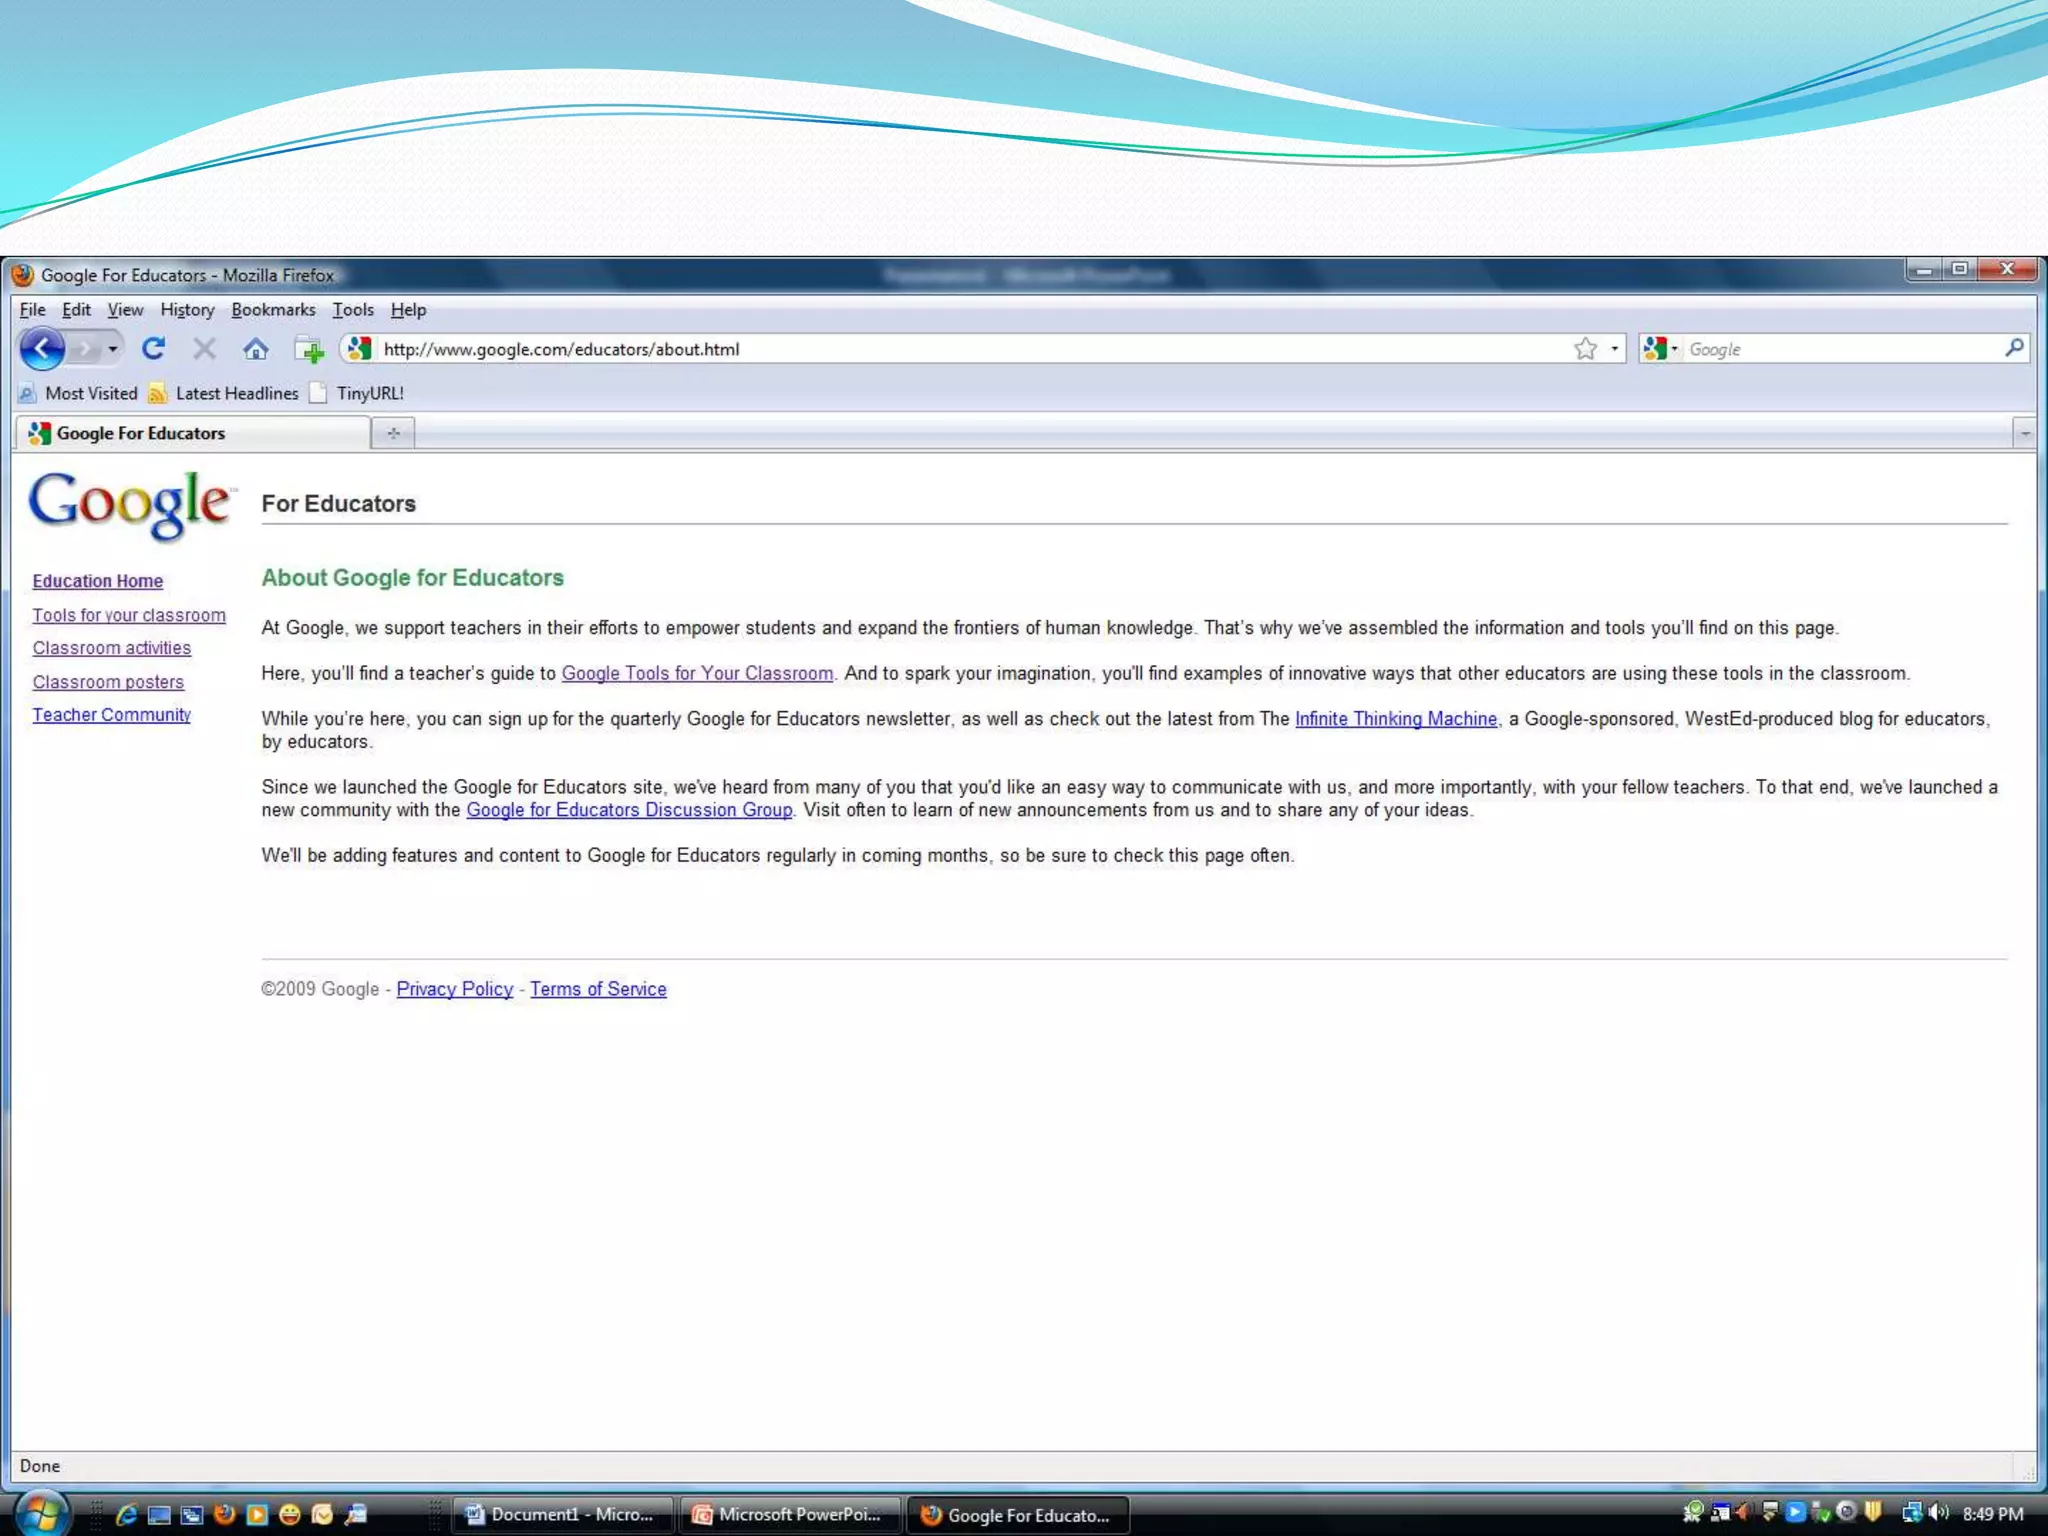Click the stop loading X icon
The image size is (2048, 1536).
point(204,349)
